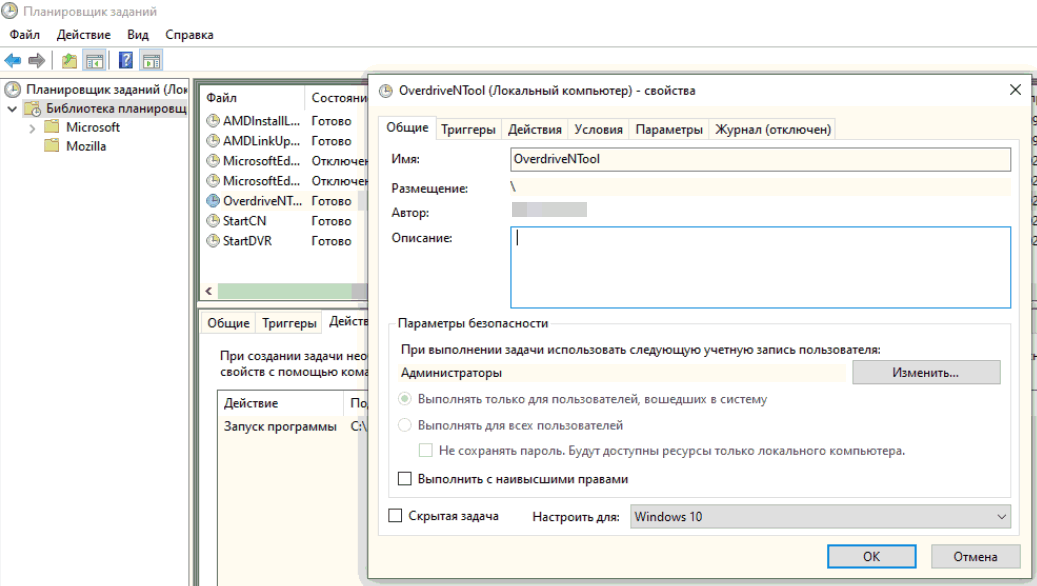Click the folder up-level toolbar icon
The width and height of the screenshot is (1037, 586).
pyautogui.click(x=69, y=61)
